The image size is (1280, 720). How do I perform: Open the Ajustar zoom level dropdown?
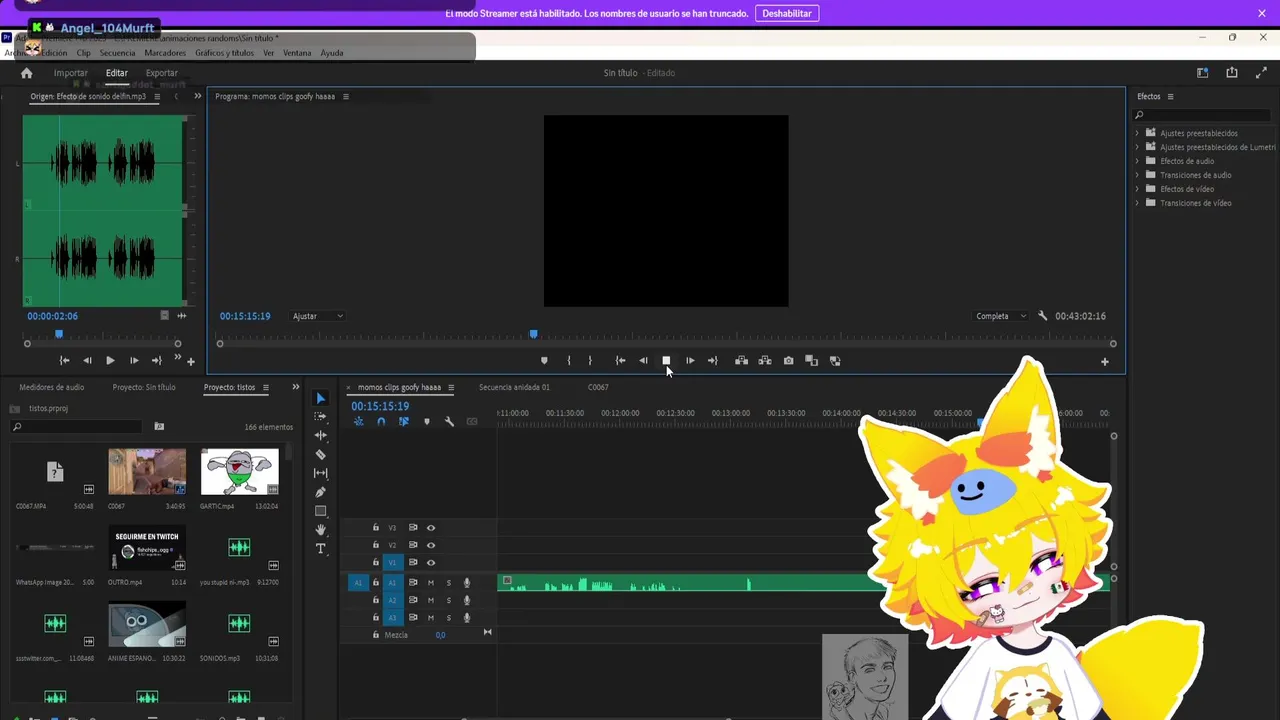318,316
